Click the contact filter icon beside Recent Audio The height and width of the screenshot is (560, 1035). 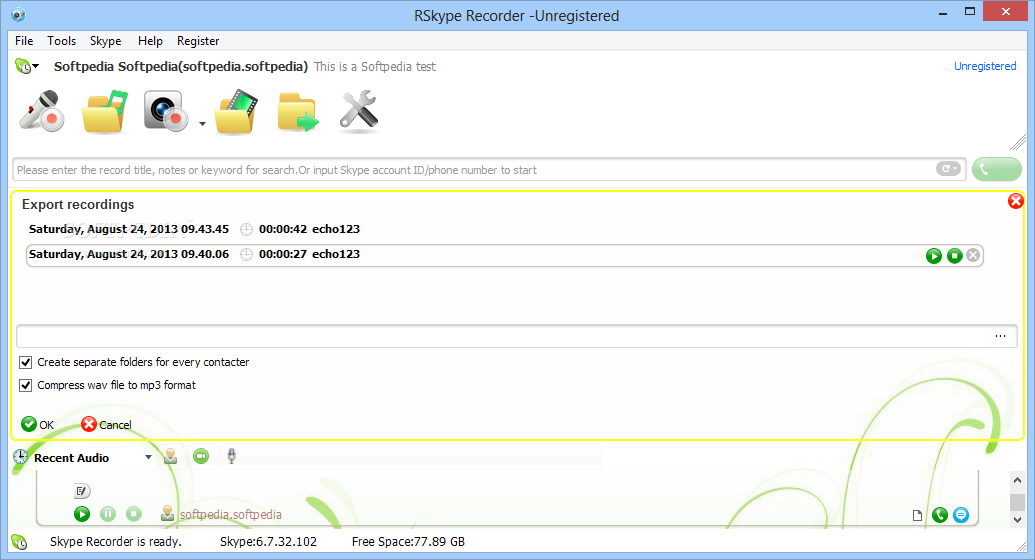pos(170,456)
